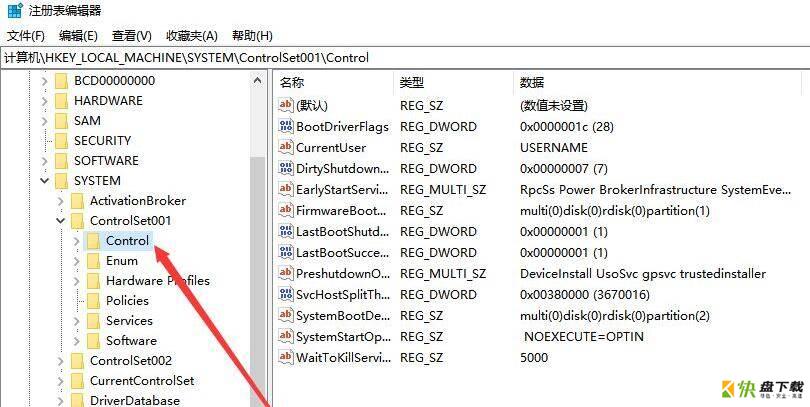Select the SAM folder icon
The height and width of the screenshot is (407, 810).
(x=61, y=121)
